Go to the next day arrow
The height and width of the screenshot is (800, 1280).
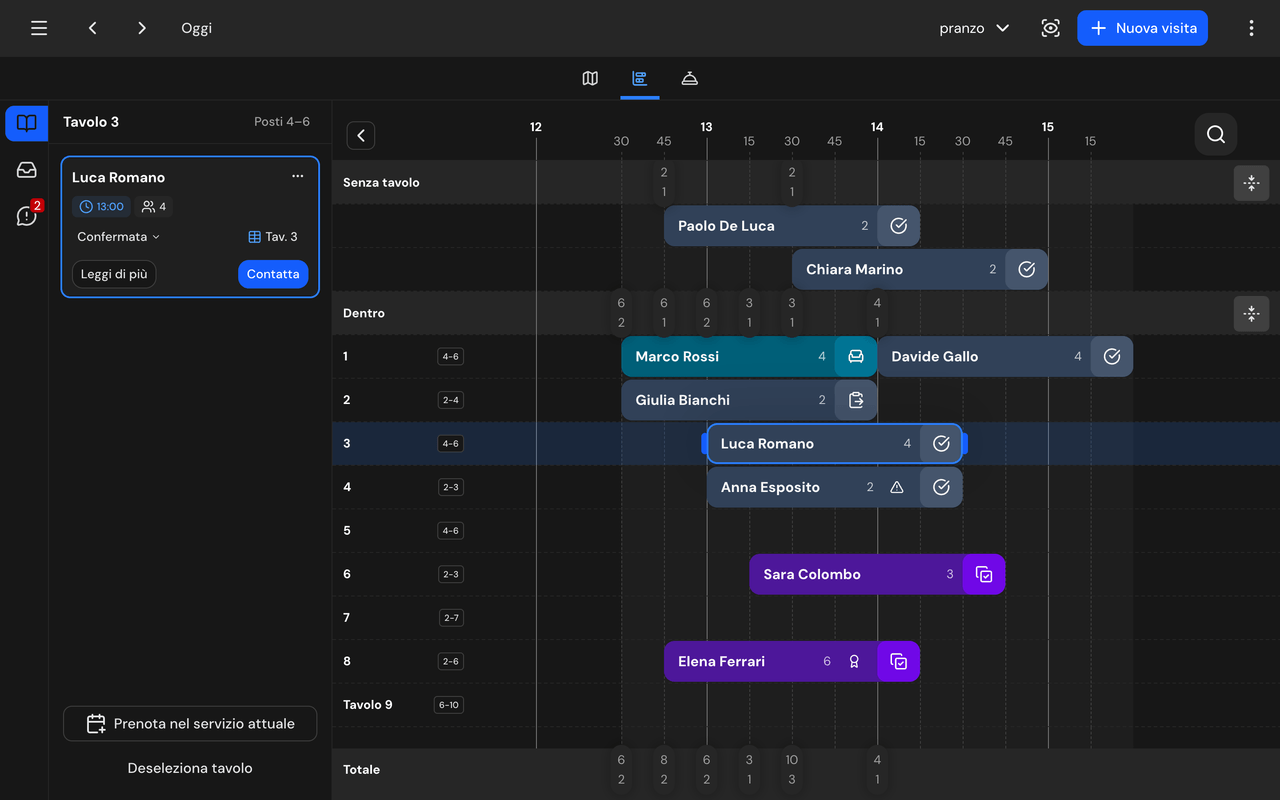pos(142,28)
